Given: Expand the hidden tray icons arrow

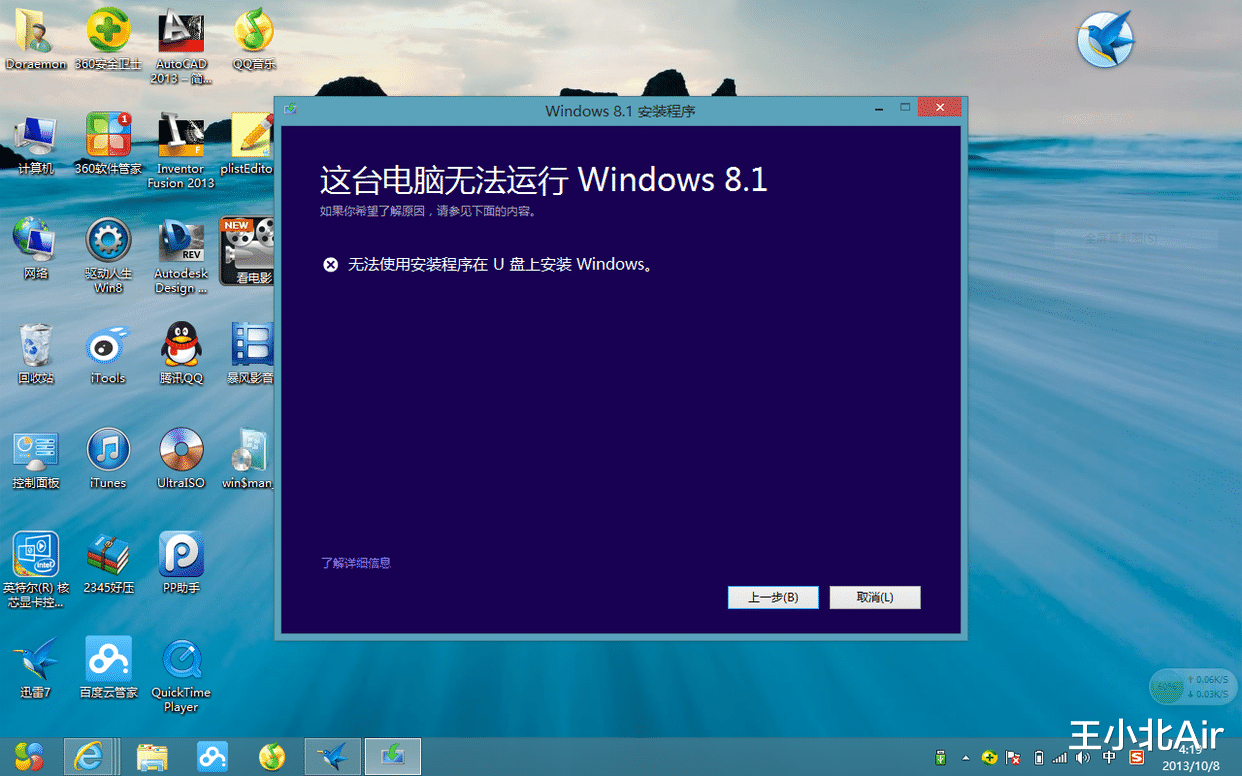Looking at the screenshot, I should pos(966,758).
